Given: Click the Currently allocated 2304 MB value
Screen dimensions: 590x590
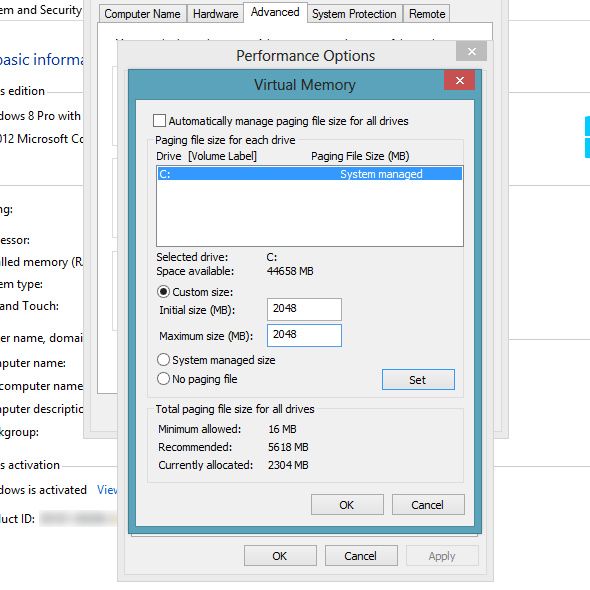Looking at the screenshot, I should click(x=288, y=465).
